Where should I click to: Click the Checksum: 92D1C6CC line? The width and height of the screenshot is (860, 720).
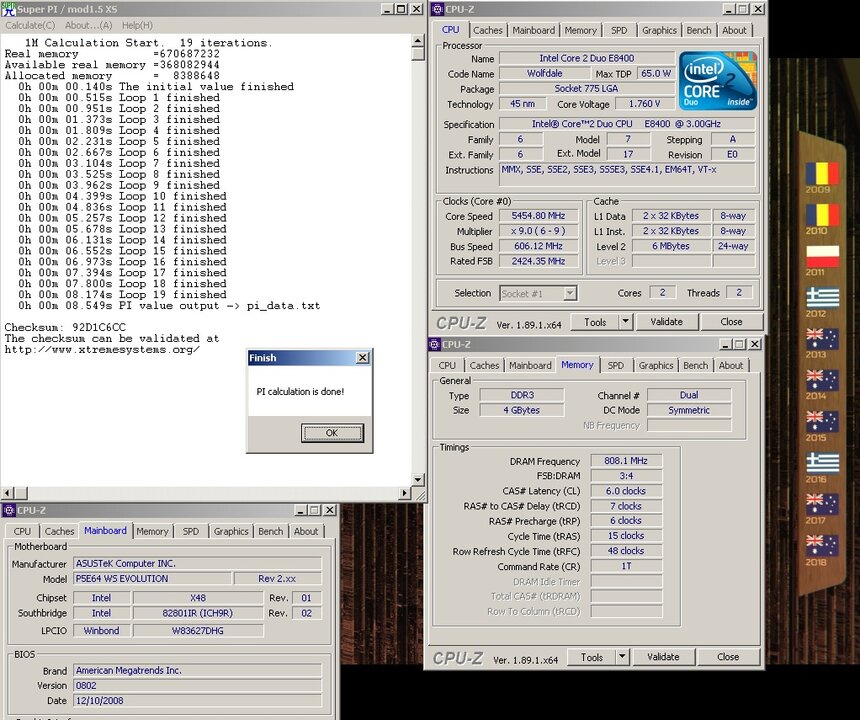tap(65, 327)
